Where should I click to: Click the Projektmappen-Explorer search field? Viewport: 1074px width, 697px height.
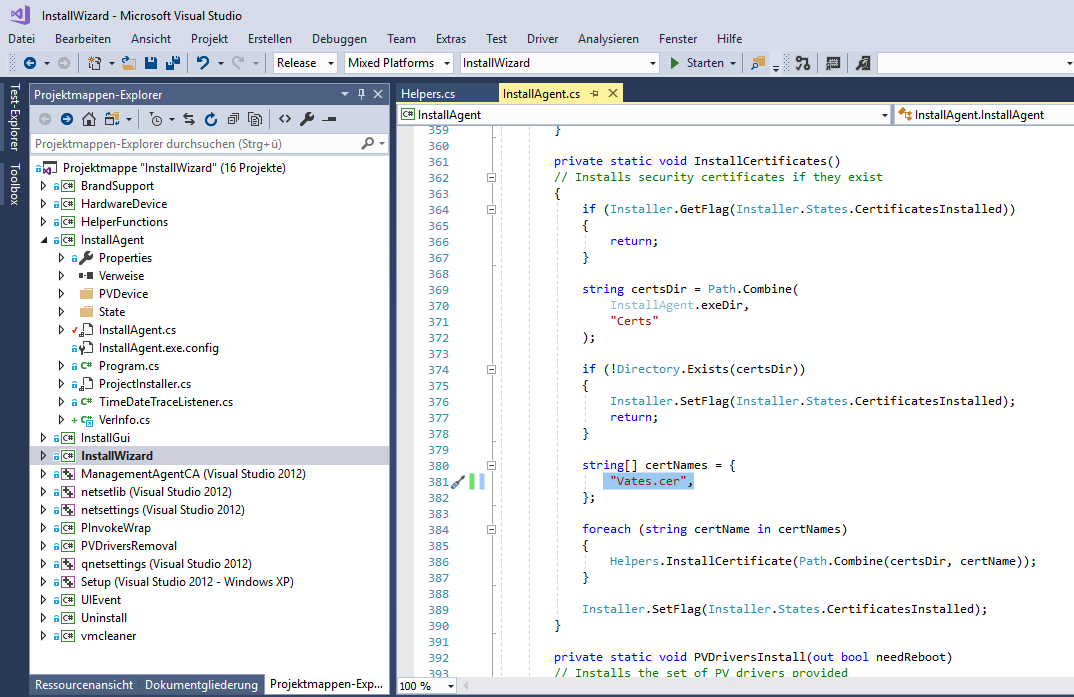pos(195,144)
